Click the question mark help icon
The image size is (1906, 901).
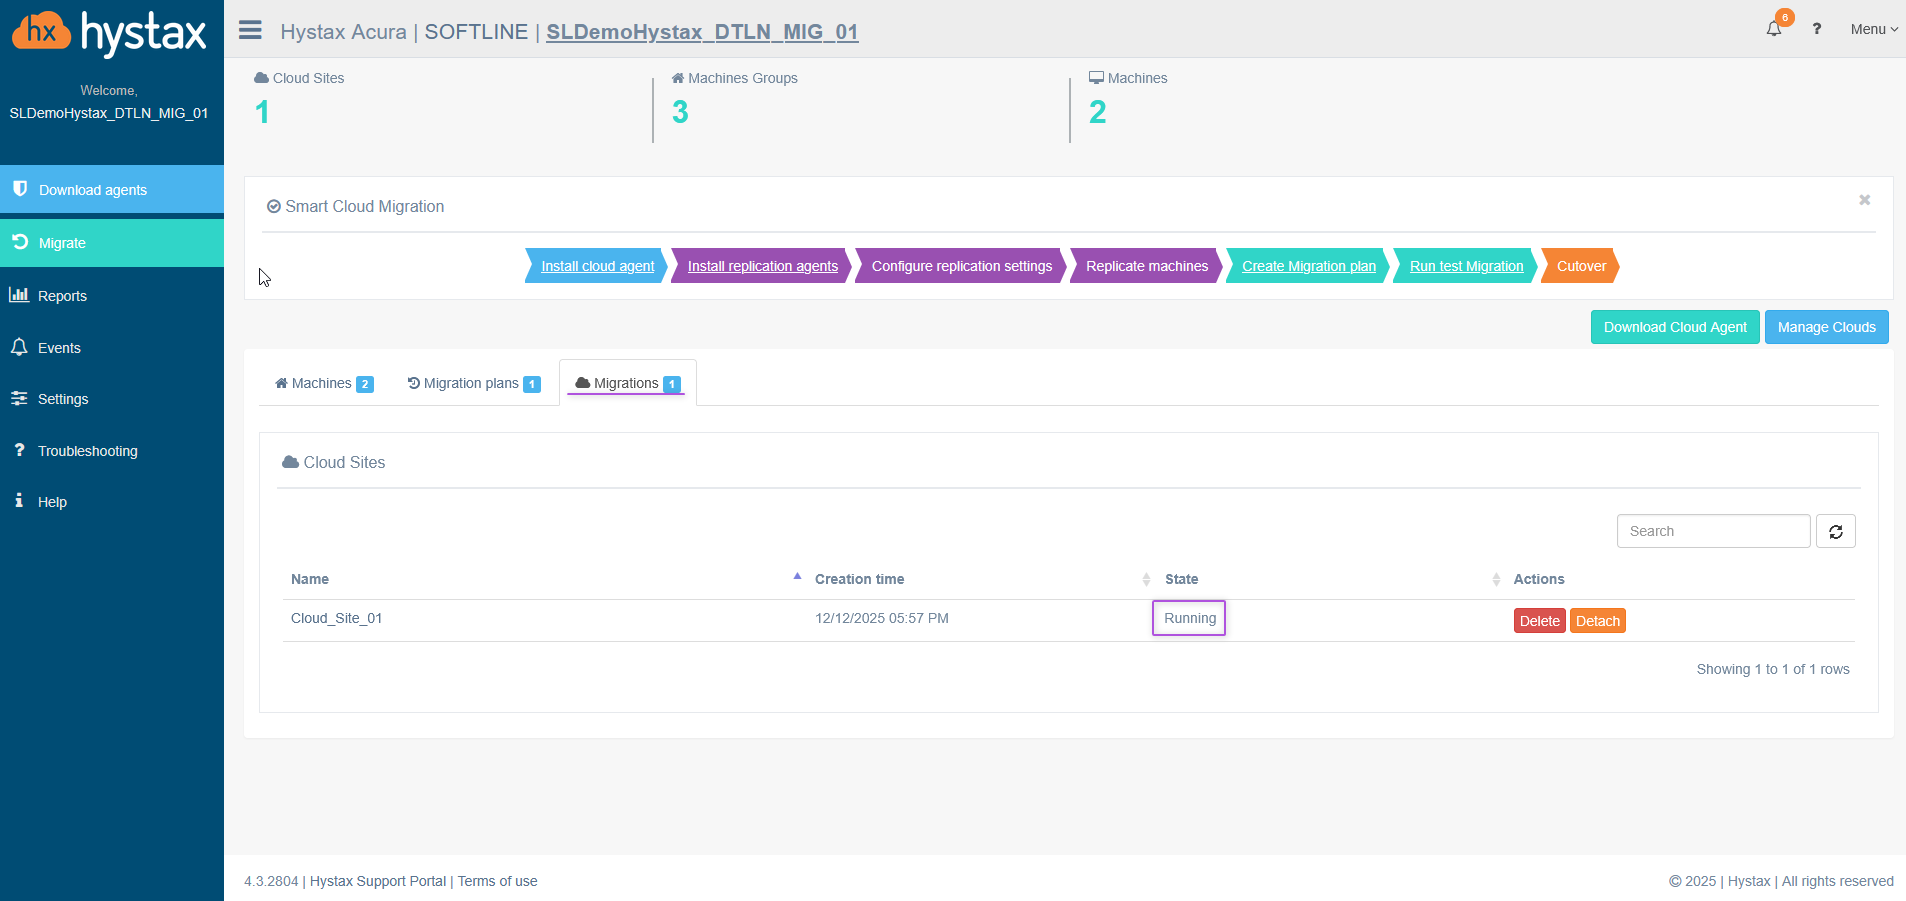[x=1817, y=29]
